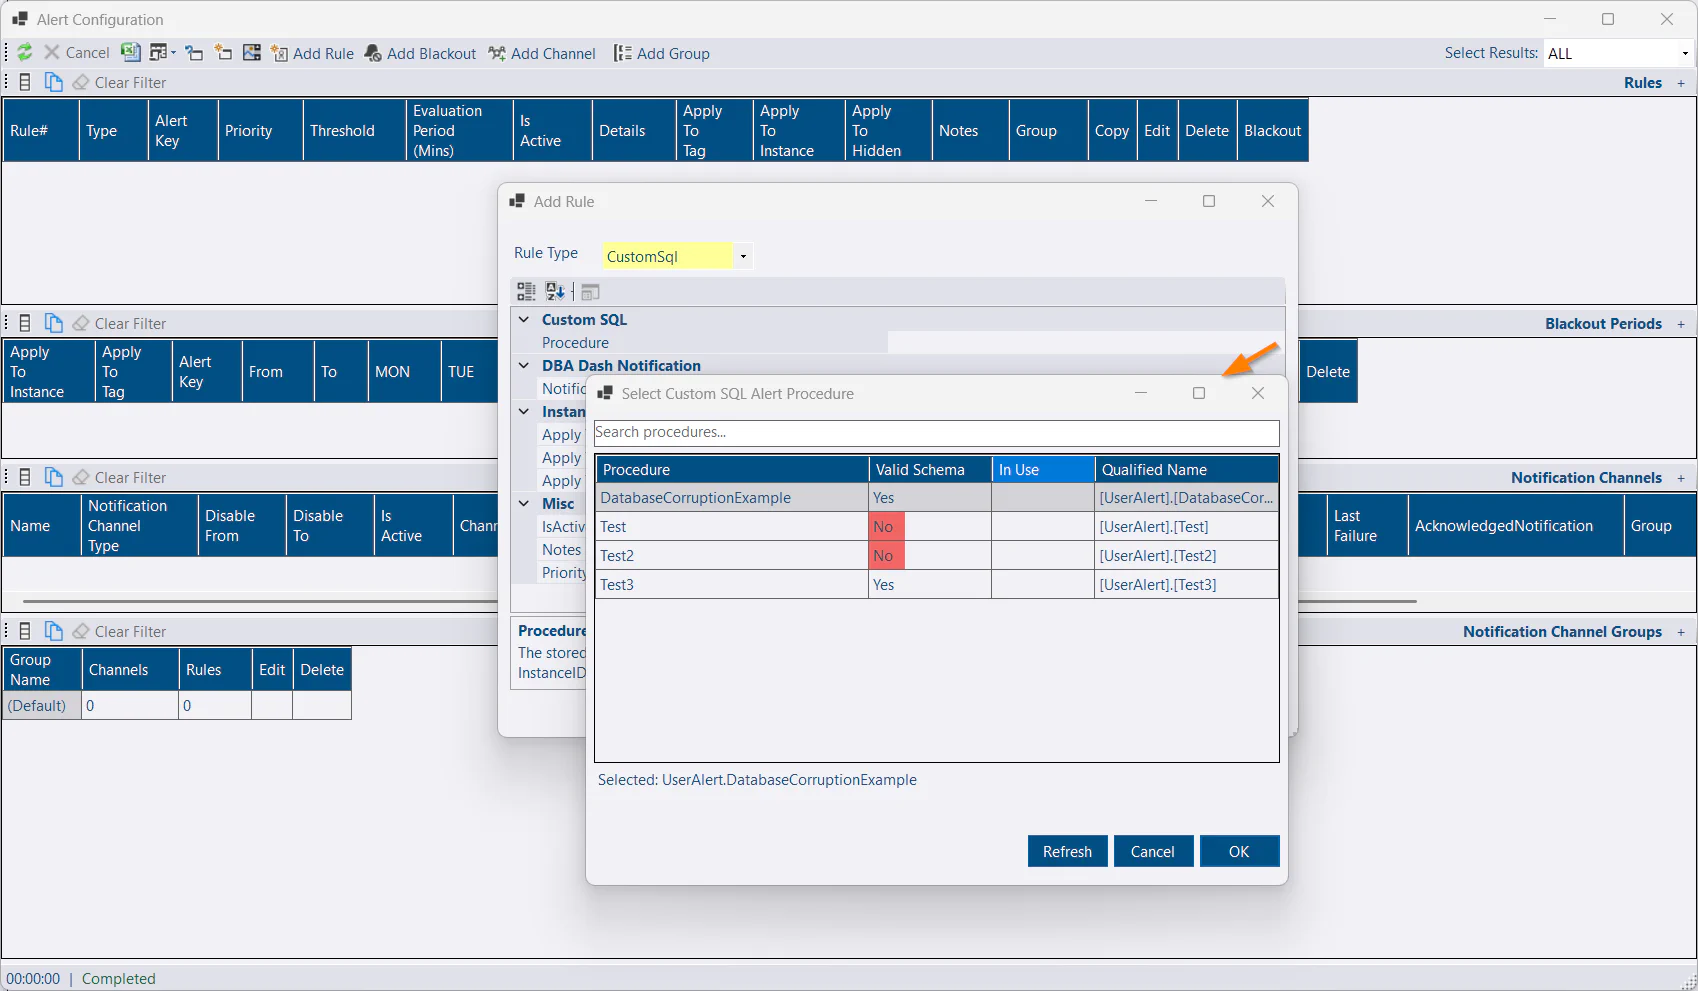This screenshot has height=991, width=1698.
Task: Select the Test3 procedure row
Action: coord(937,585)
